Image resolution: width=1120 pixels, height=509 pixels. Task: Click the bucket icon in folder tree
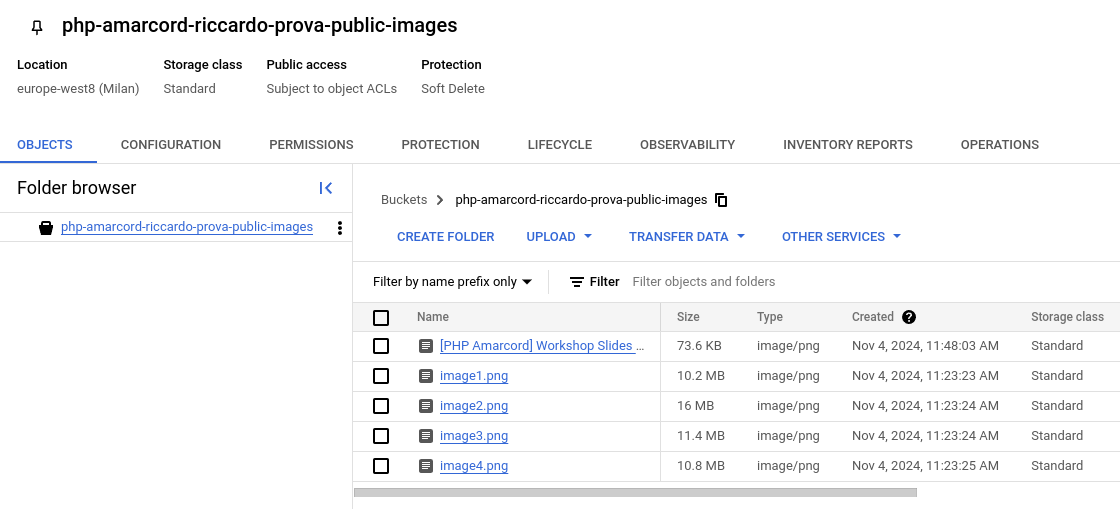[46, 228]
